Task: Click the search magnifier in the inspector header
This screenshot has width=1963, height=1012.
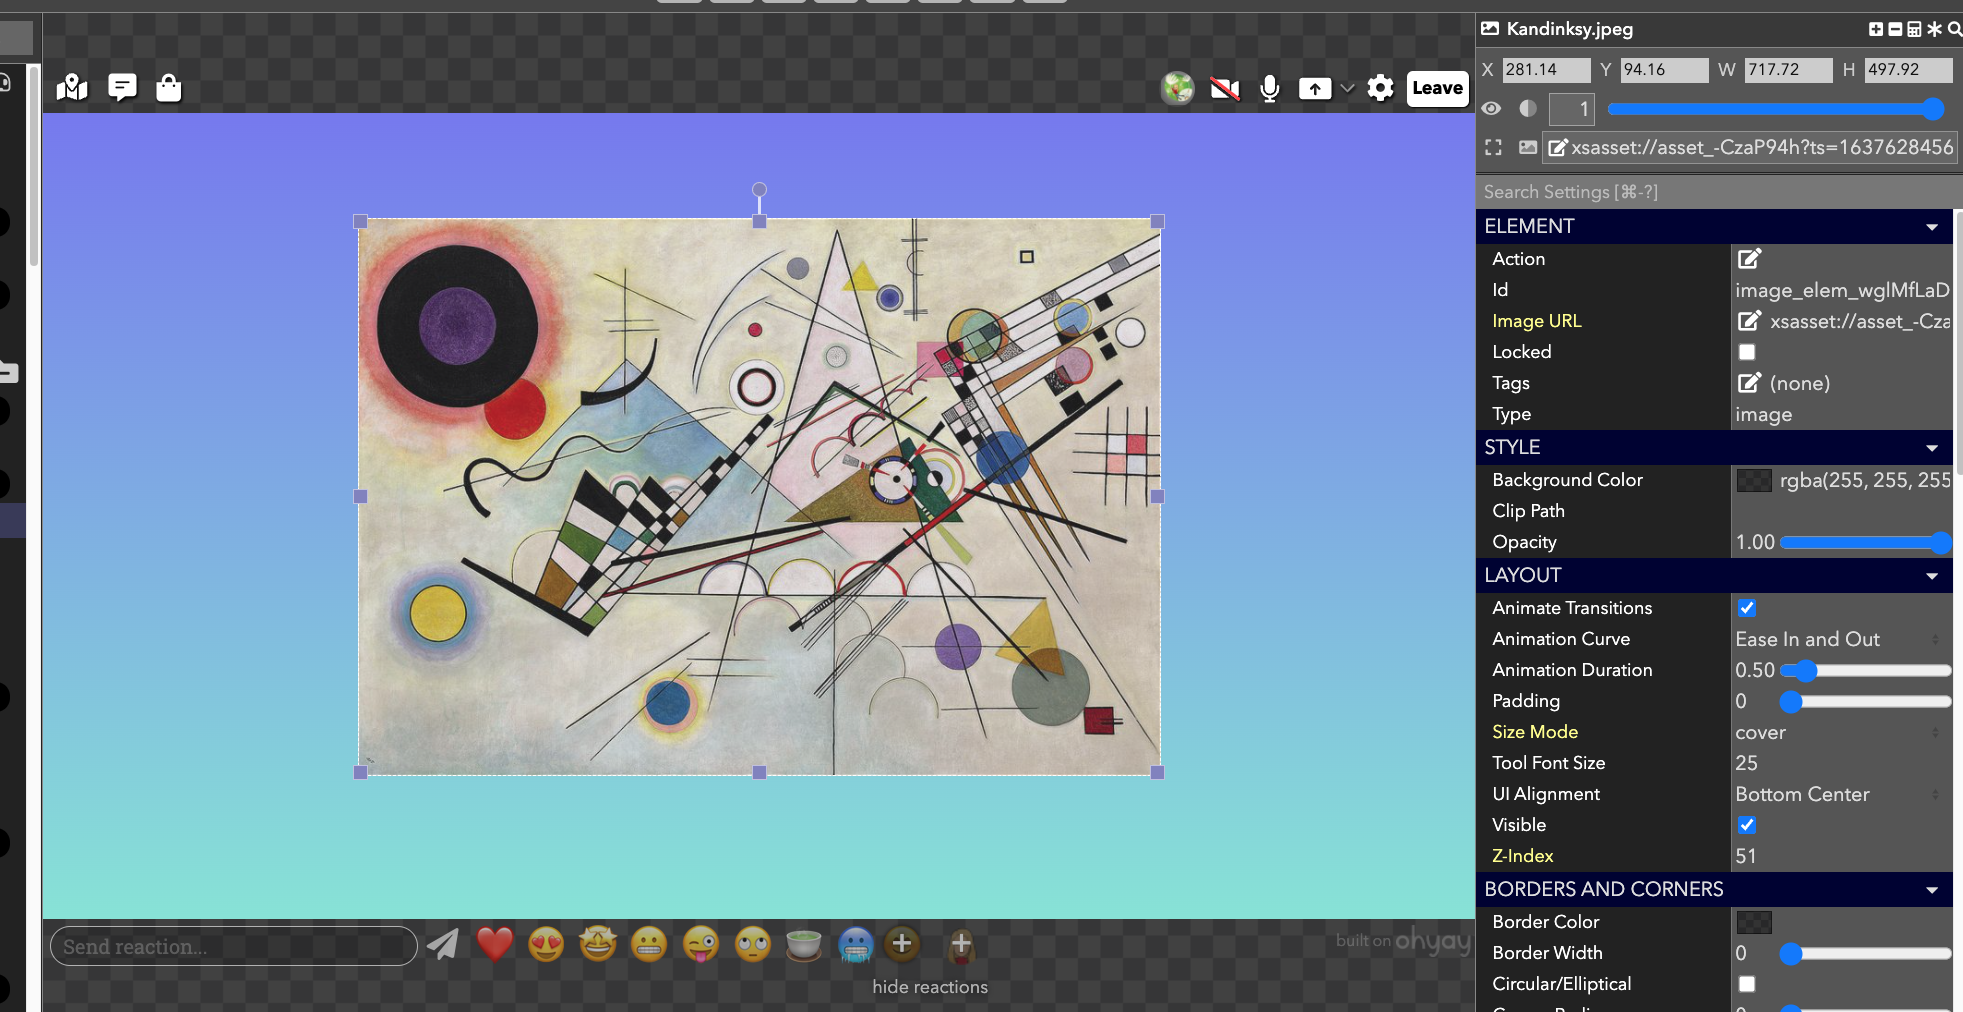Action: point(1953,29)
